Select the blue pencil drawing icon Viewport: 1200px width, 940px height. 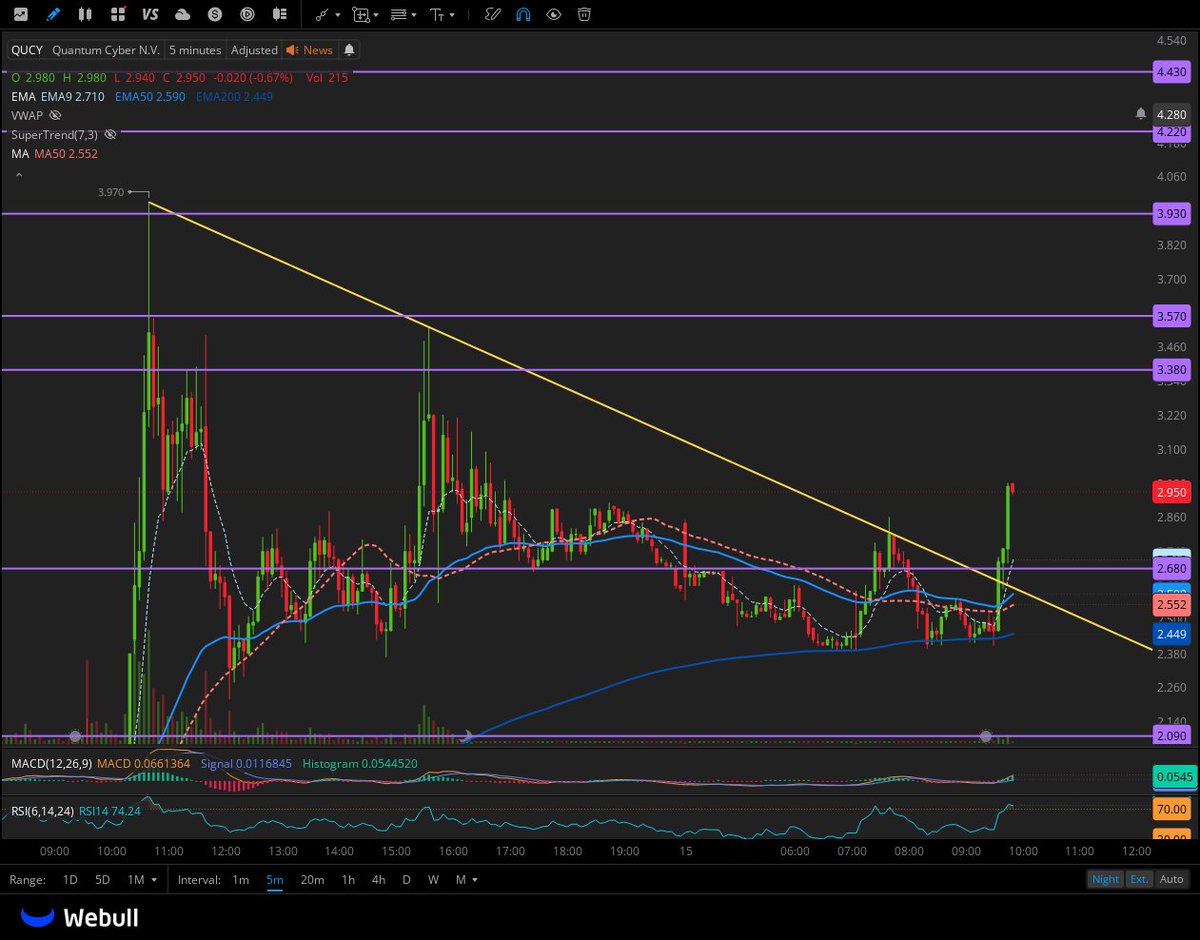(53, 14)
